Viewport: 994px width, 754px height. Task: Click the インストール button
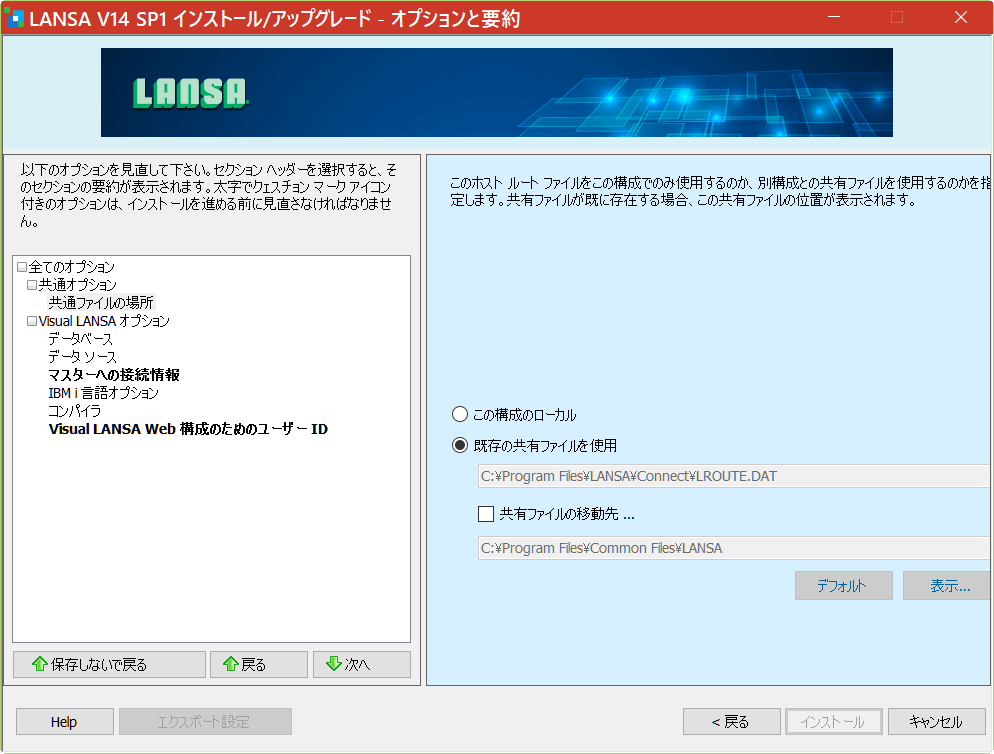pos(834,722)
